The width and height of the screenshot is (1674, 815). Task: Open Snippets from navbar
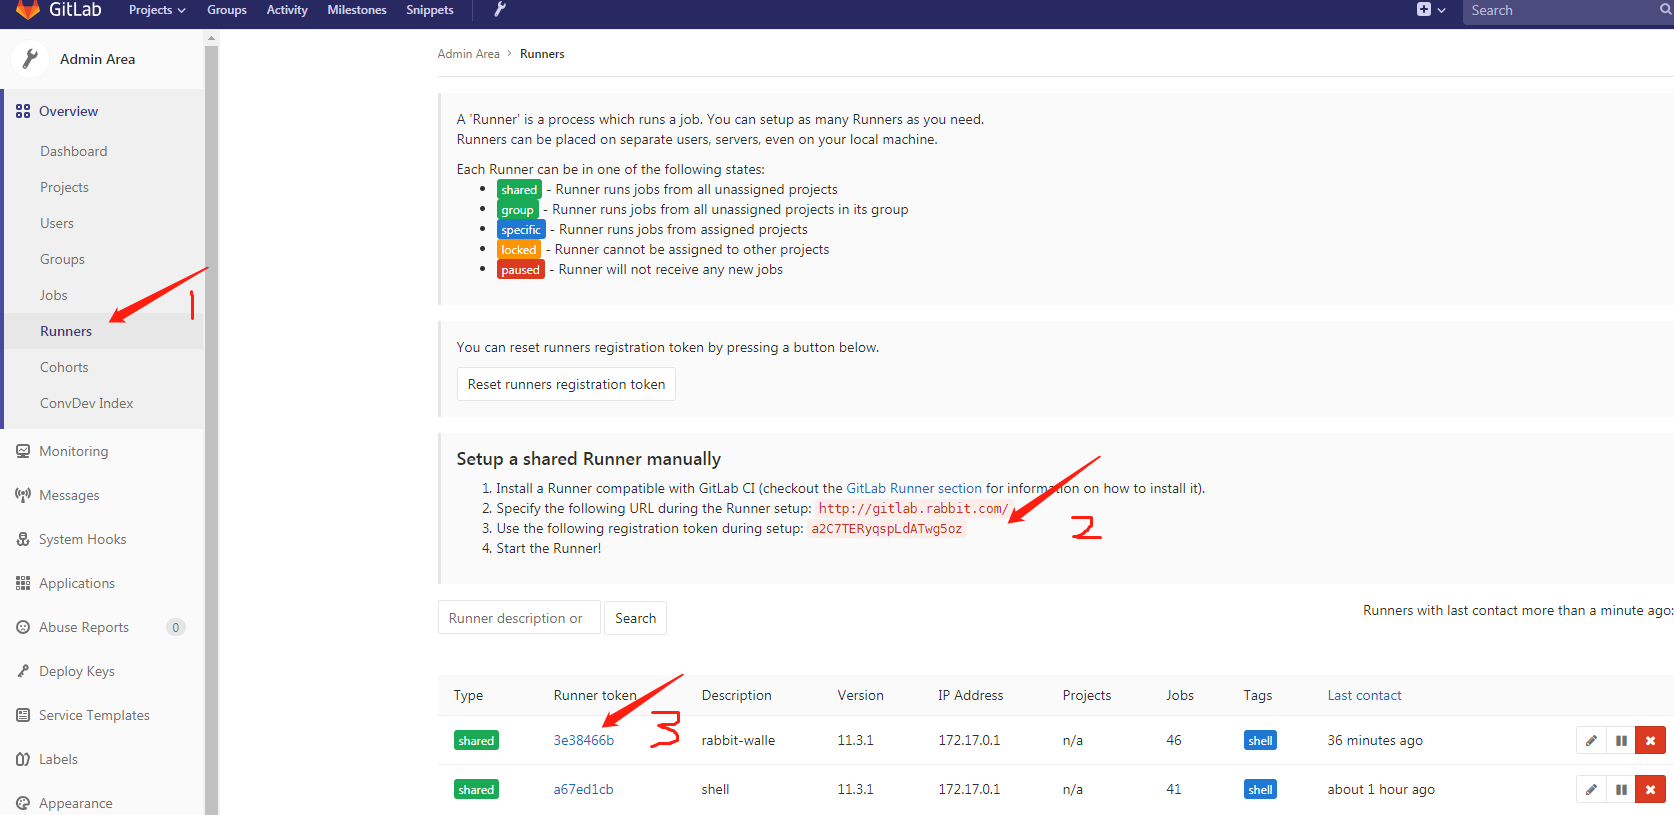[x=430, y=10]
